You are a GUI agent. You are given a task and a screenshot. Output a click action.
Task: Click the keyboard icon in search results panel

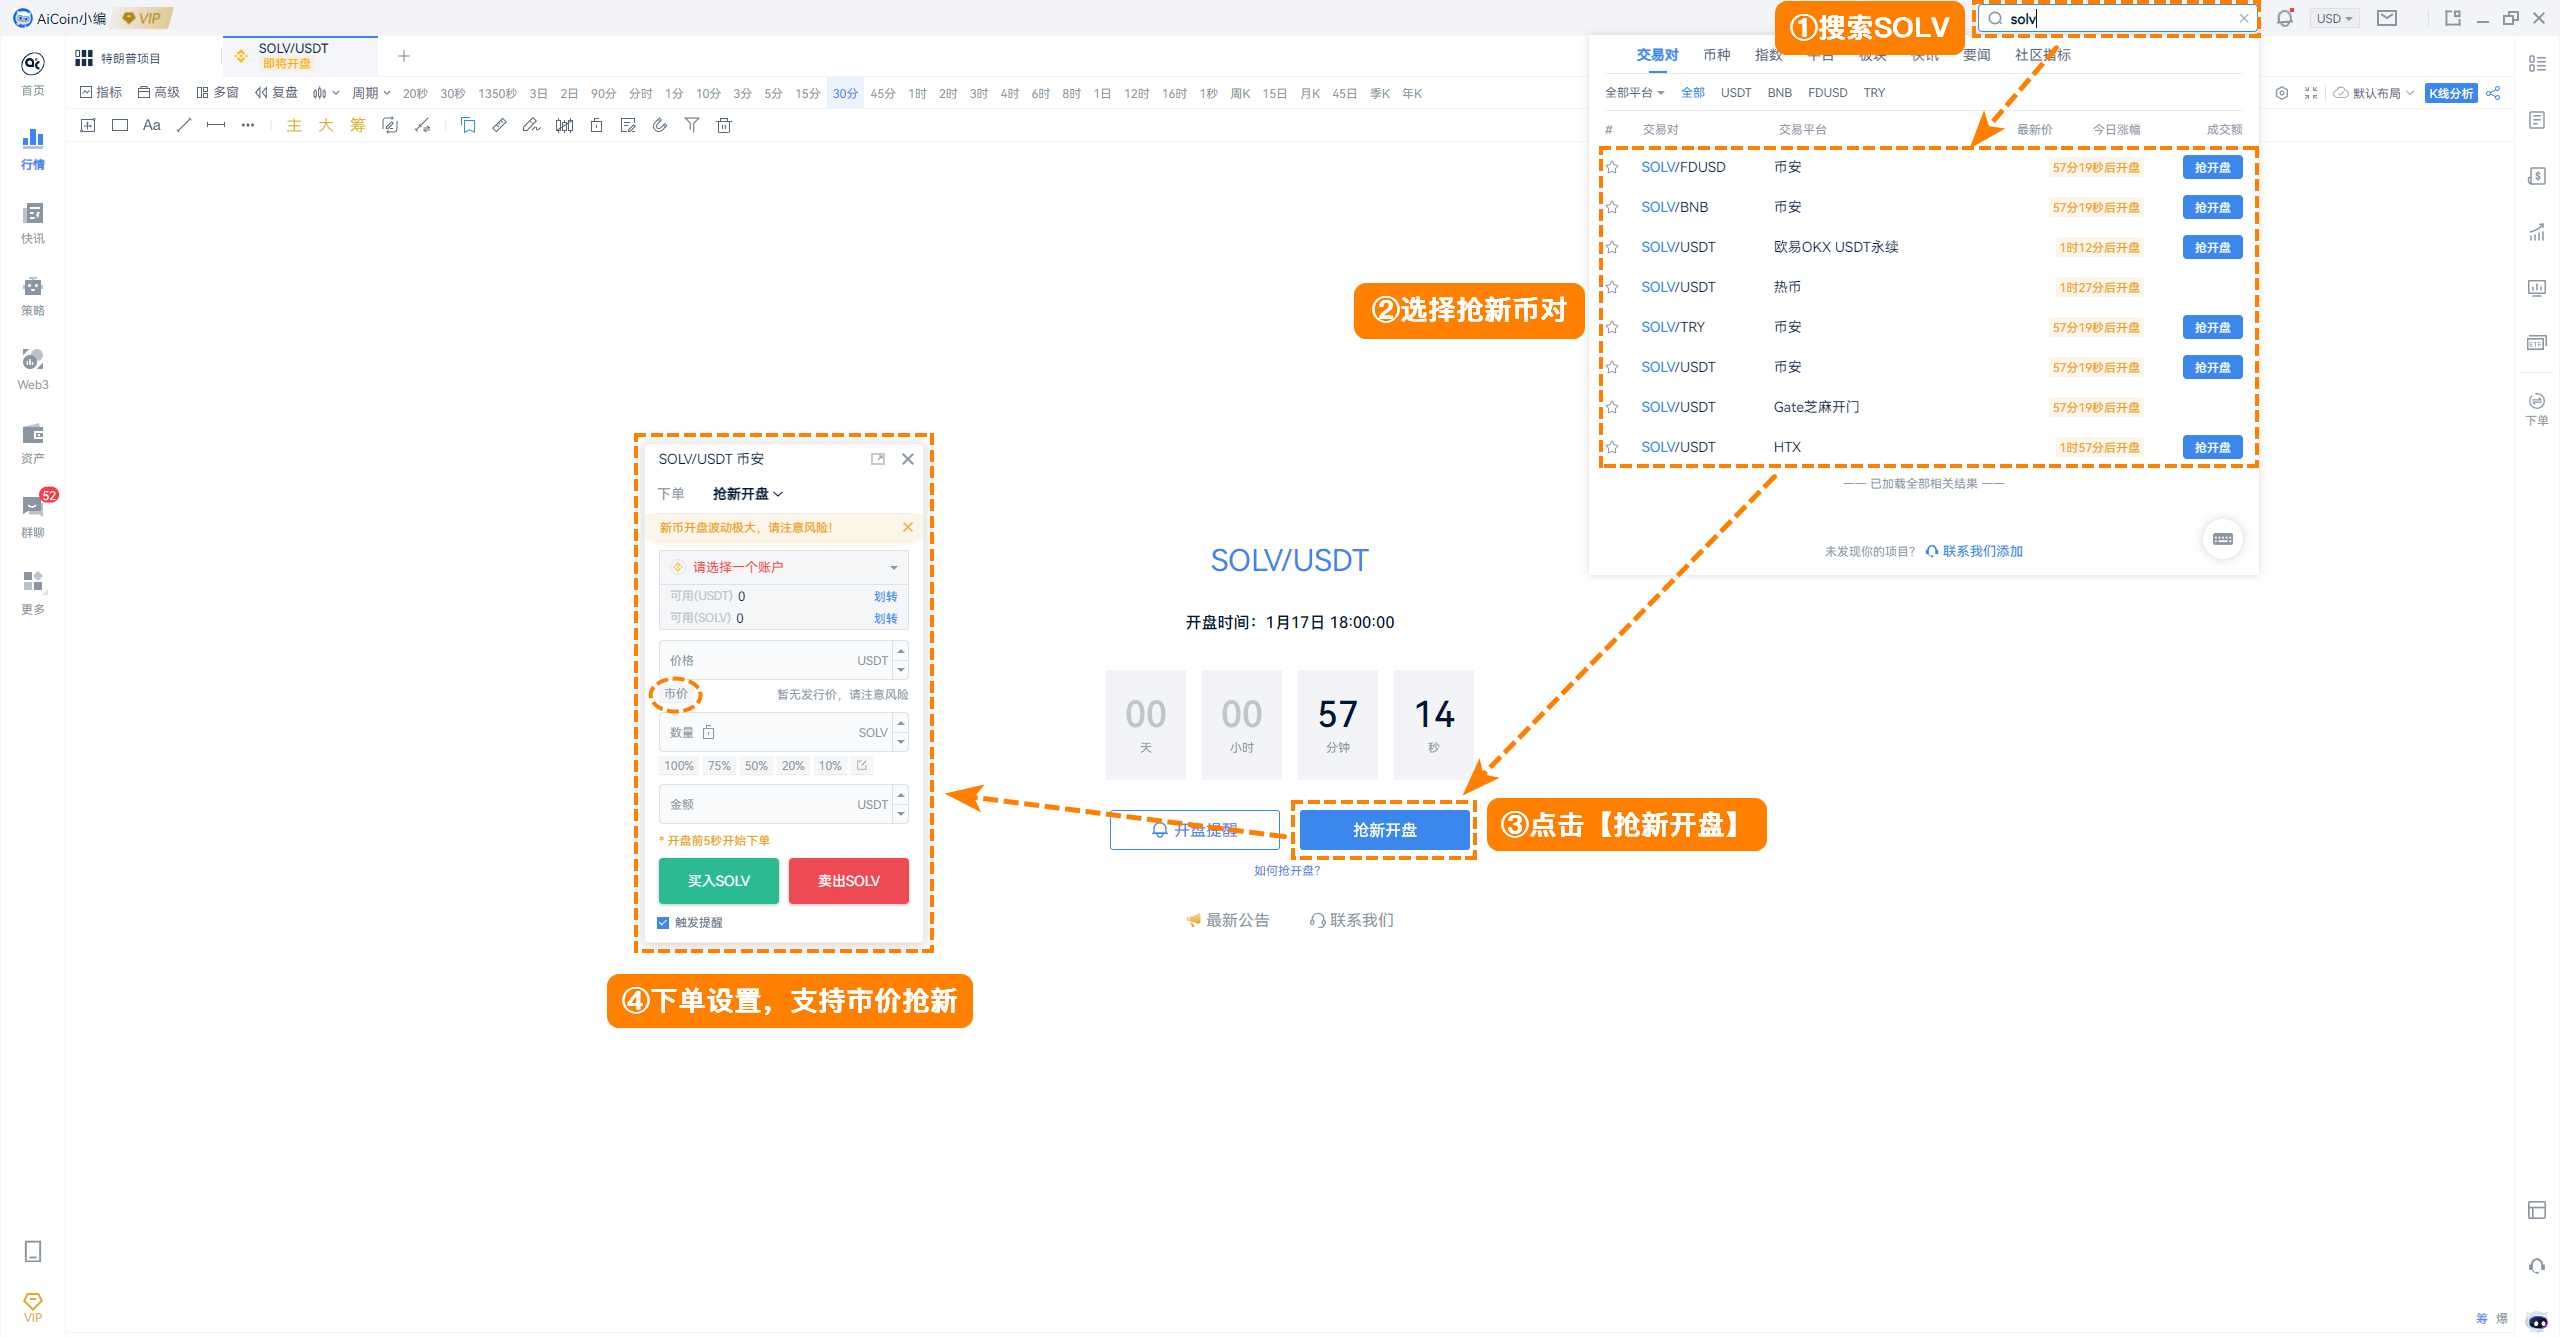(x=2223, y=539)
